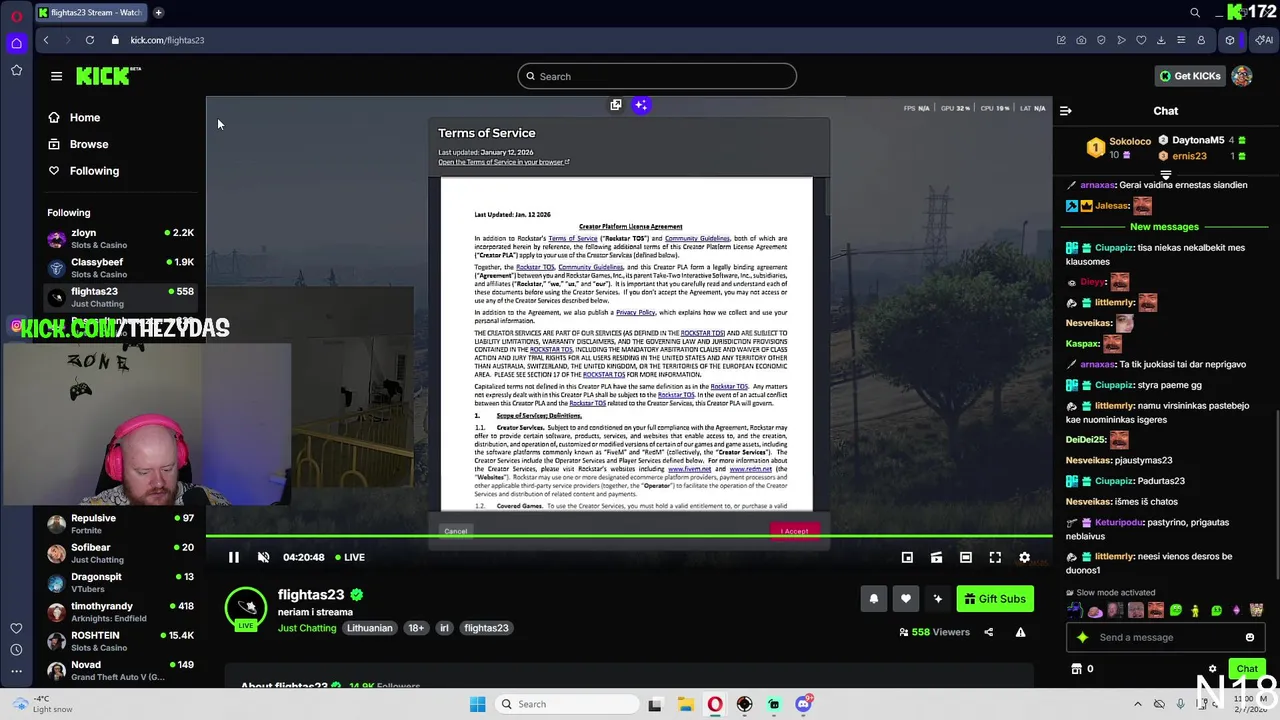Open chat settings gear icon
Screen dimensions: 1280x720
(x=1212, y=669)
